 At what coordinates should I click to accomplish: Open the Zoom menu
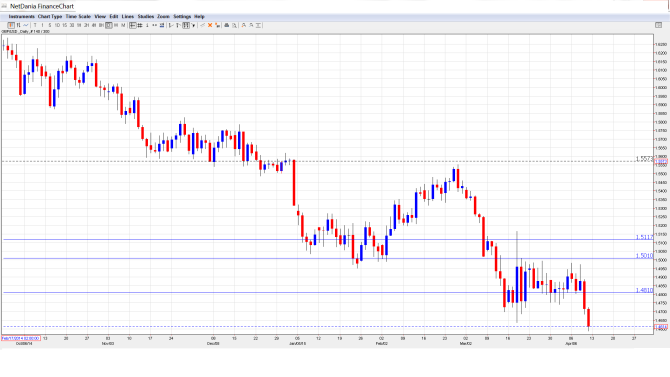click(x=163, y=17)
